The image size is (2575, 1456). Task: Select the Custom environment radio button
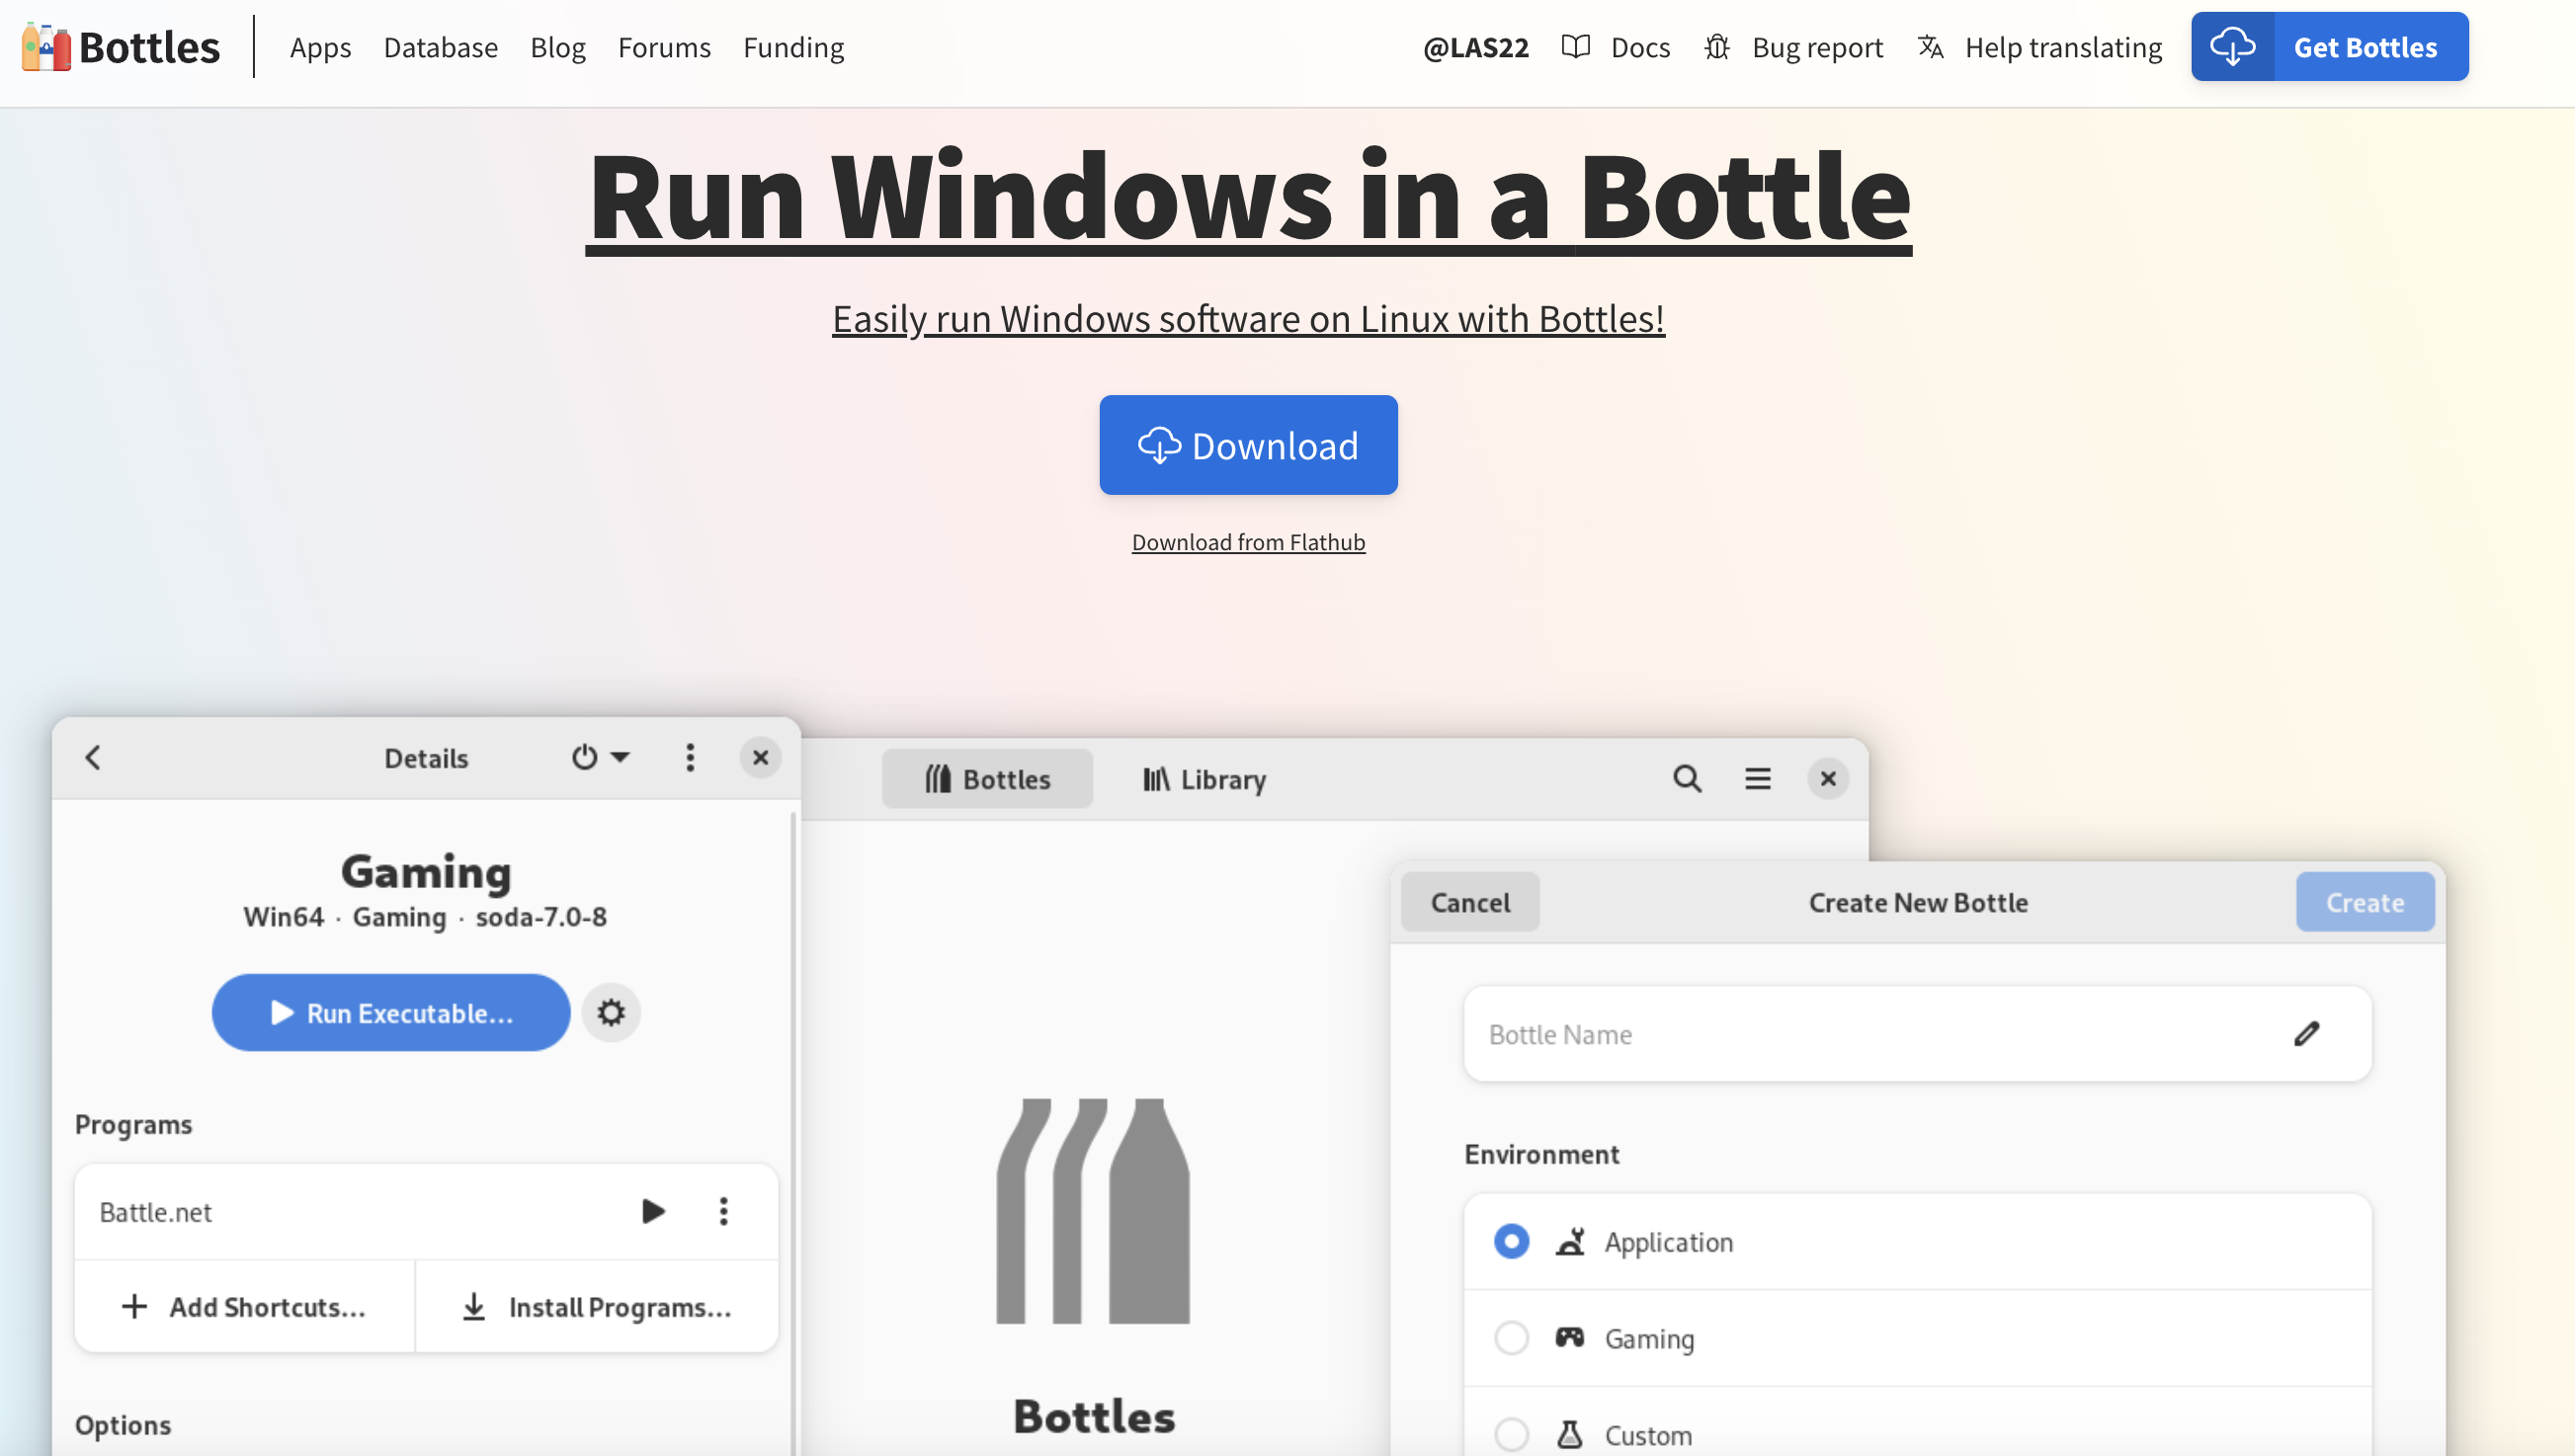1511,1434
